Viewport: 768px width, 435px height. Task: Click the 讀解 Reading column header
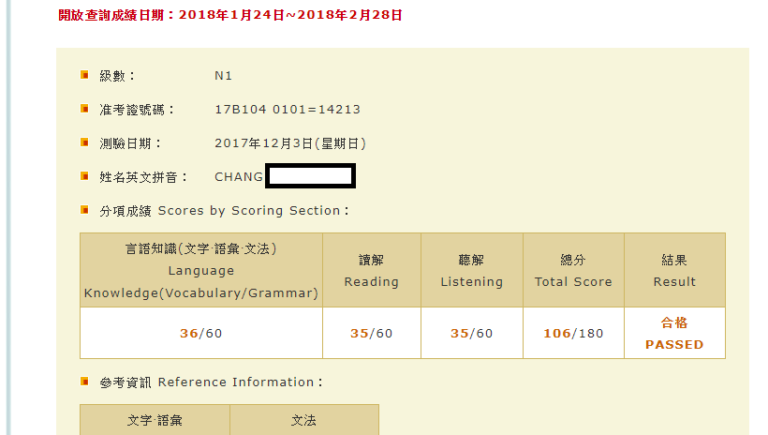pos(371,270)
